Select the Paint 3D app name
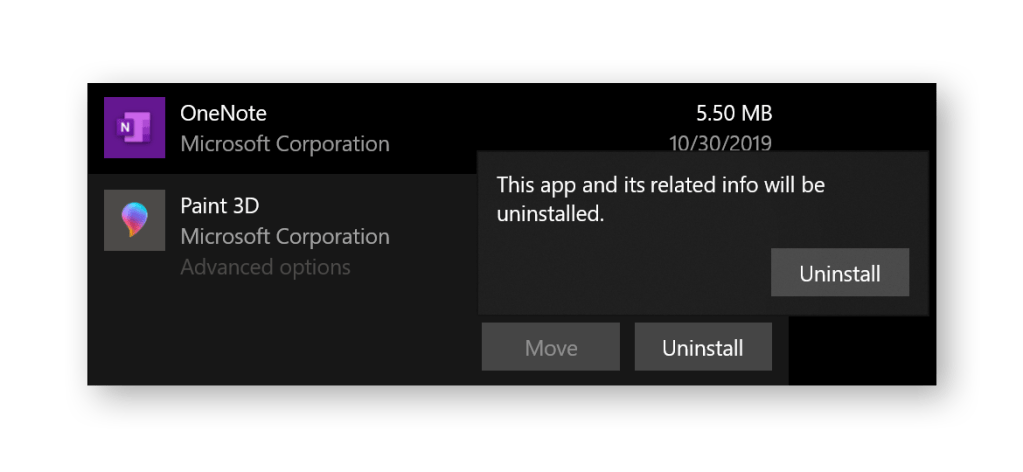This screenshot has height=472, width=1023. click(220, 206)
